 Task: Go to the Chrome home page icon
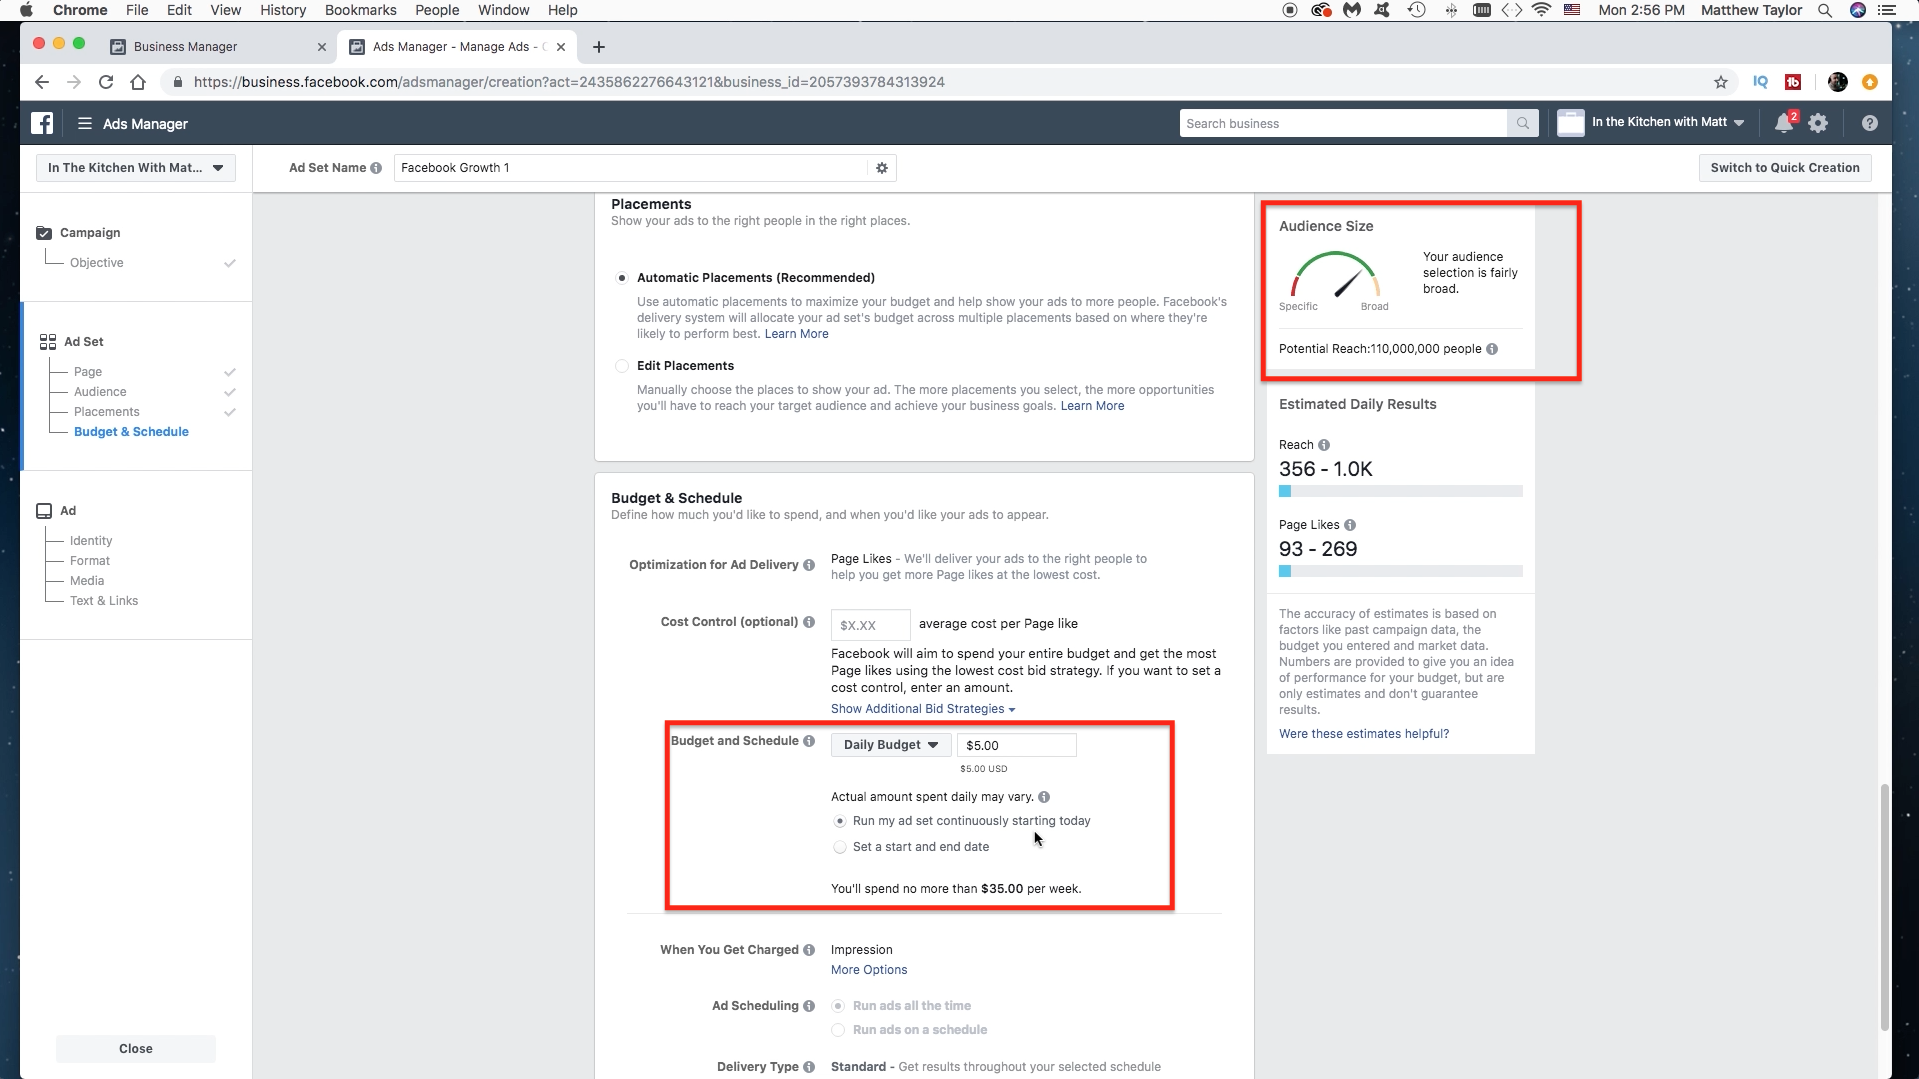[138, 82]
